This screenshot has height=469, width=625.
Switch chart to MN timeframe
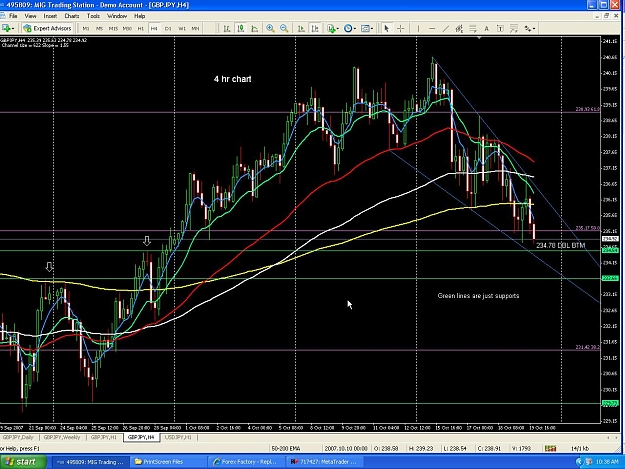pyautogui.click(x=195, y=28)
